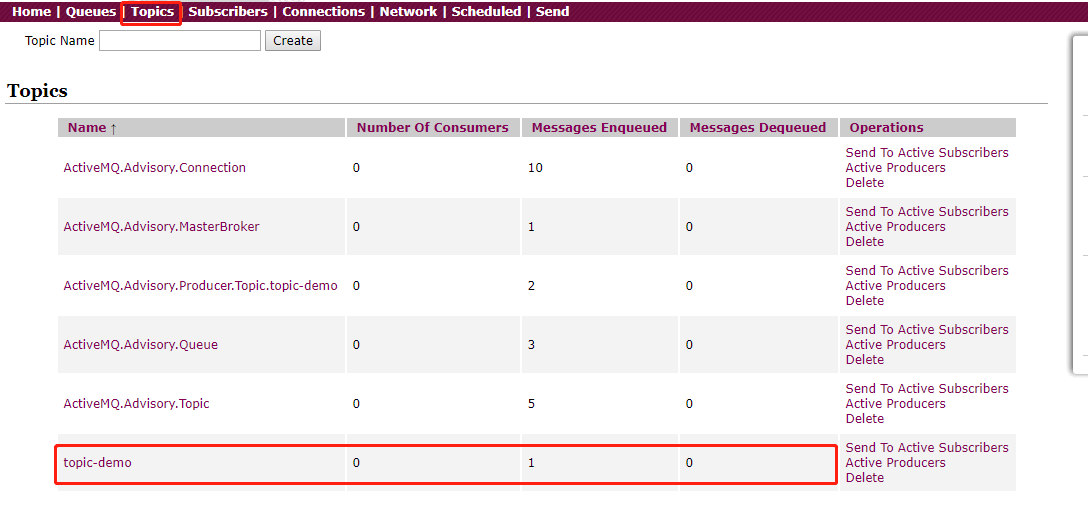This screenshot has width=1088, height=507.
Task: View Active Producers of ActiveMQ.Advisory.MasterBroker
Action: (x=896, y=227)
